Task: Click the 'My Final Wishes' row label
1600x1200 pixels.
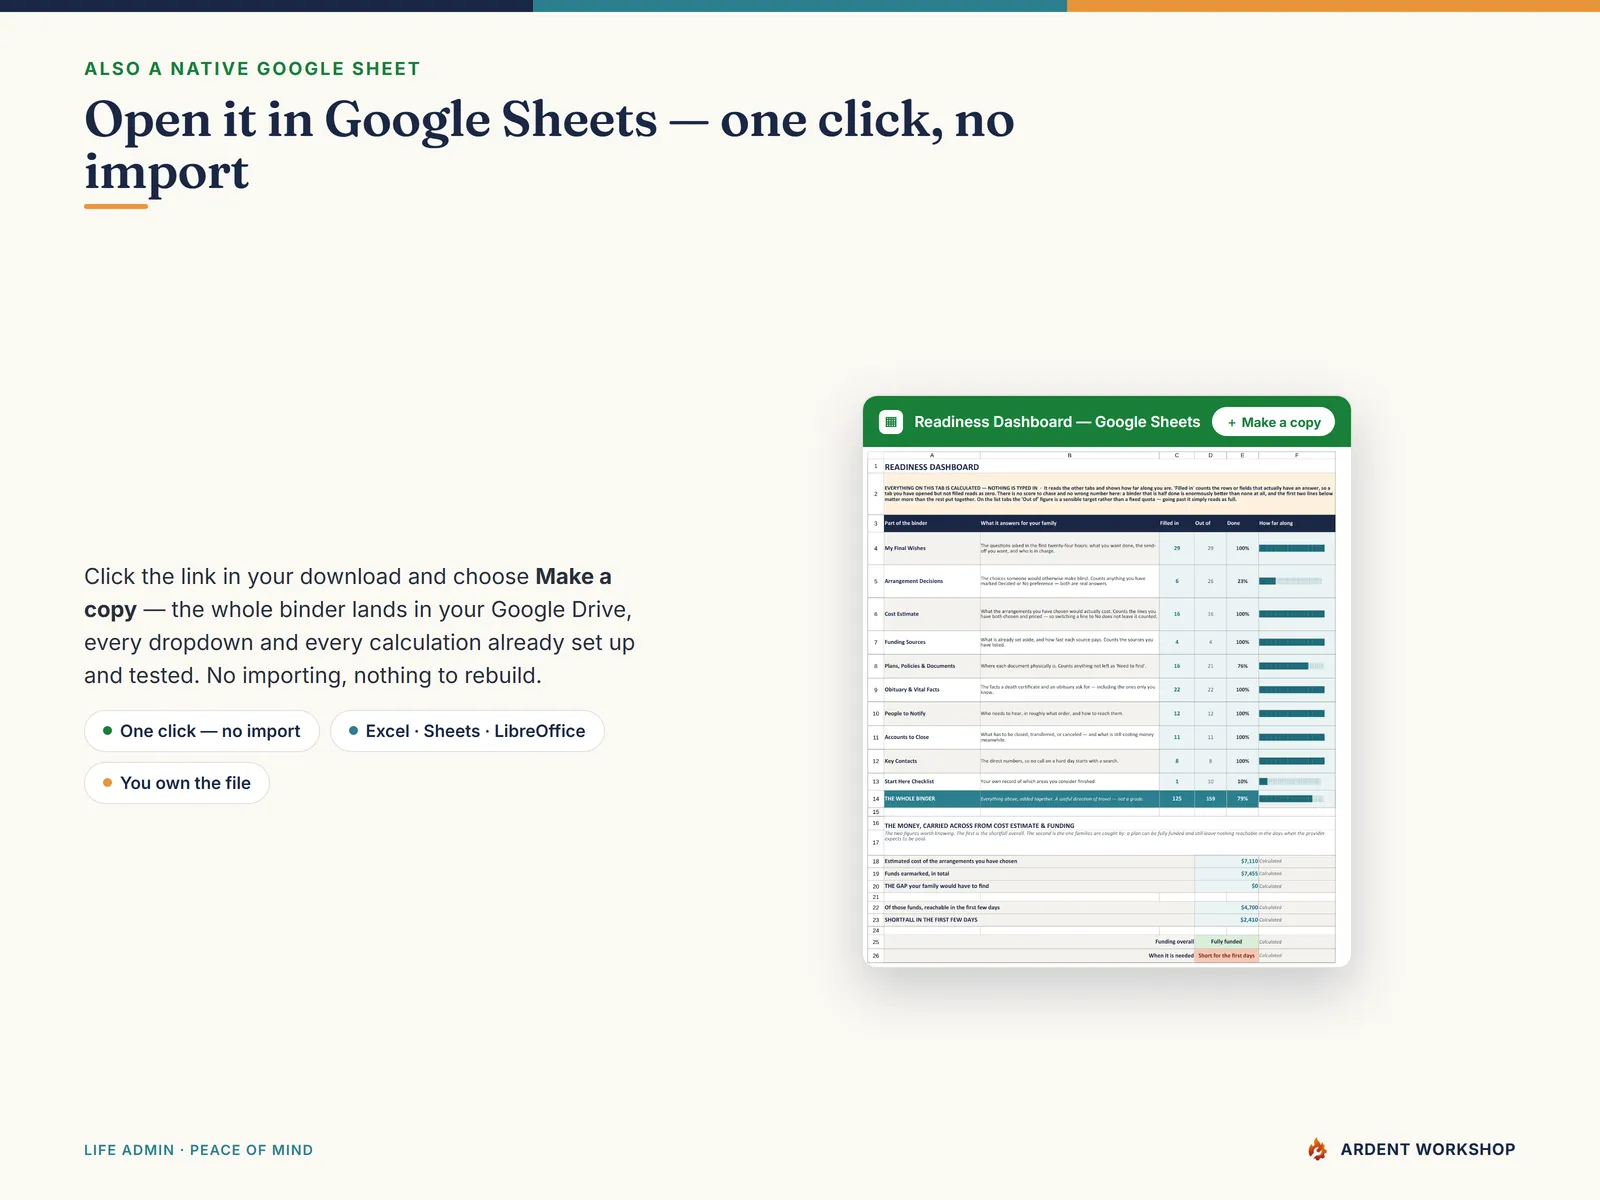Action: click(x=905, y=548)
